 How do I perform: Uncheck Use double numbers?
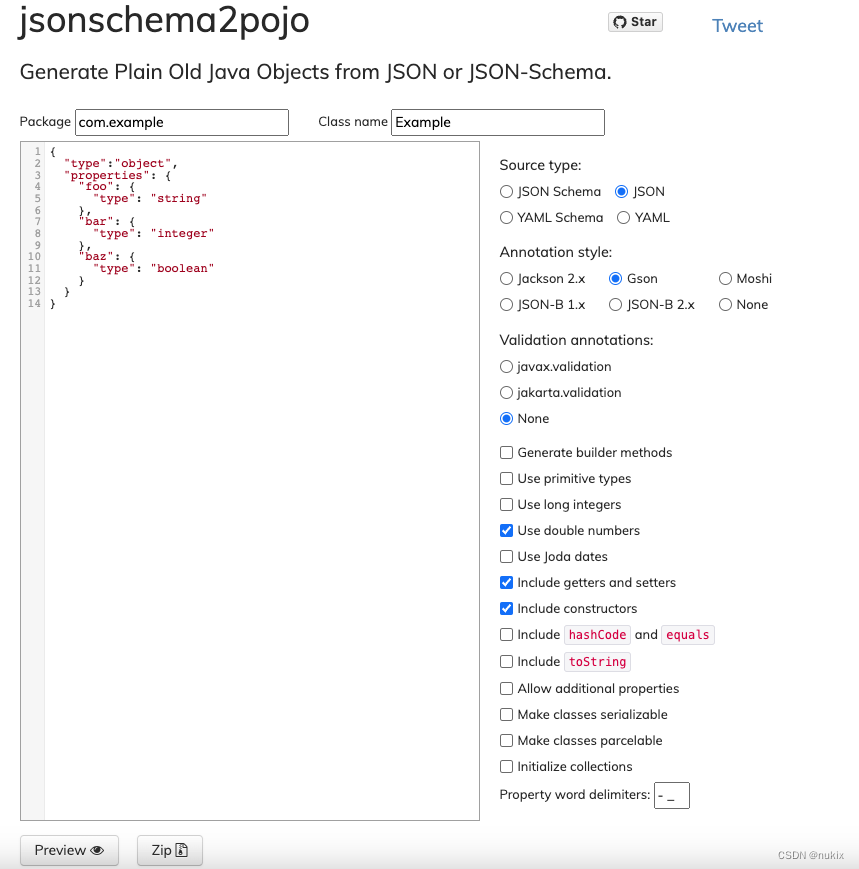click(506, 531)
